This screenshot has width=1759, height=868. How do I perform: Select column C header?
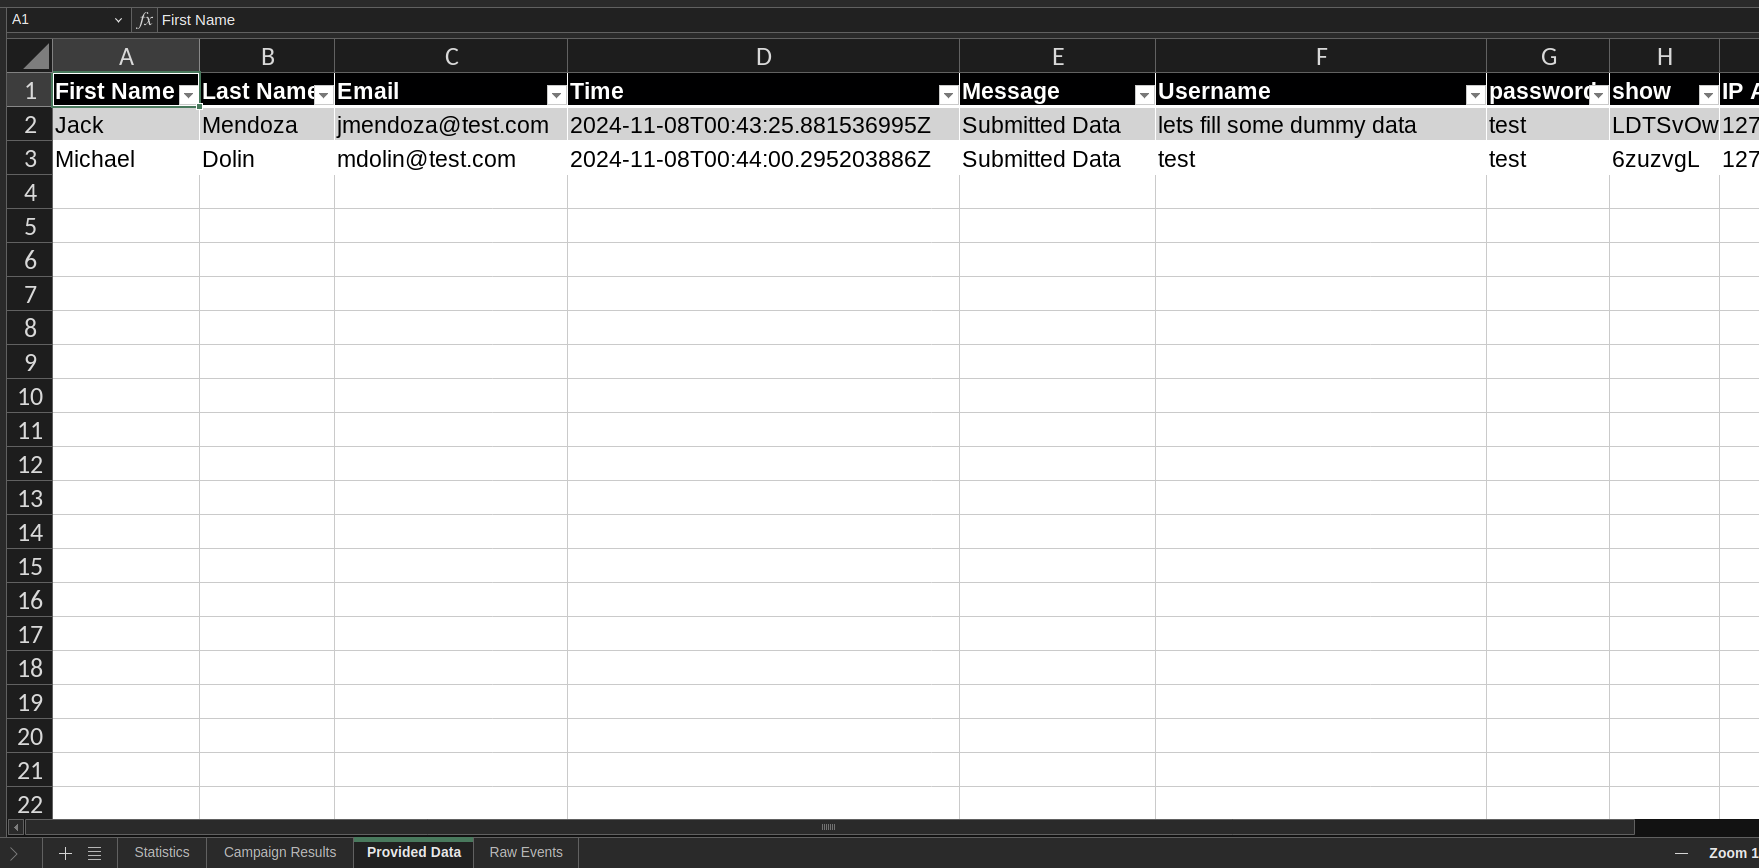pyautogui.click(x=451, y=56)
